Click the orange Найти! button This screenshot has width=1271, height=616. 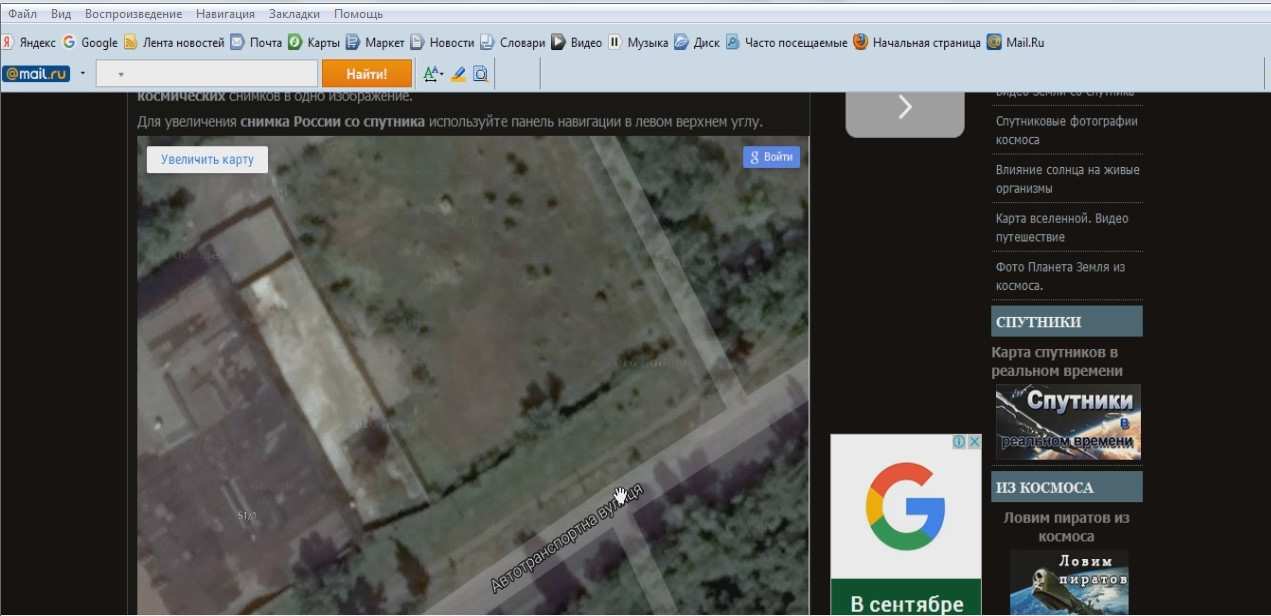[x=367, y=74]
